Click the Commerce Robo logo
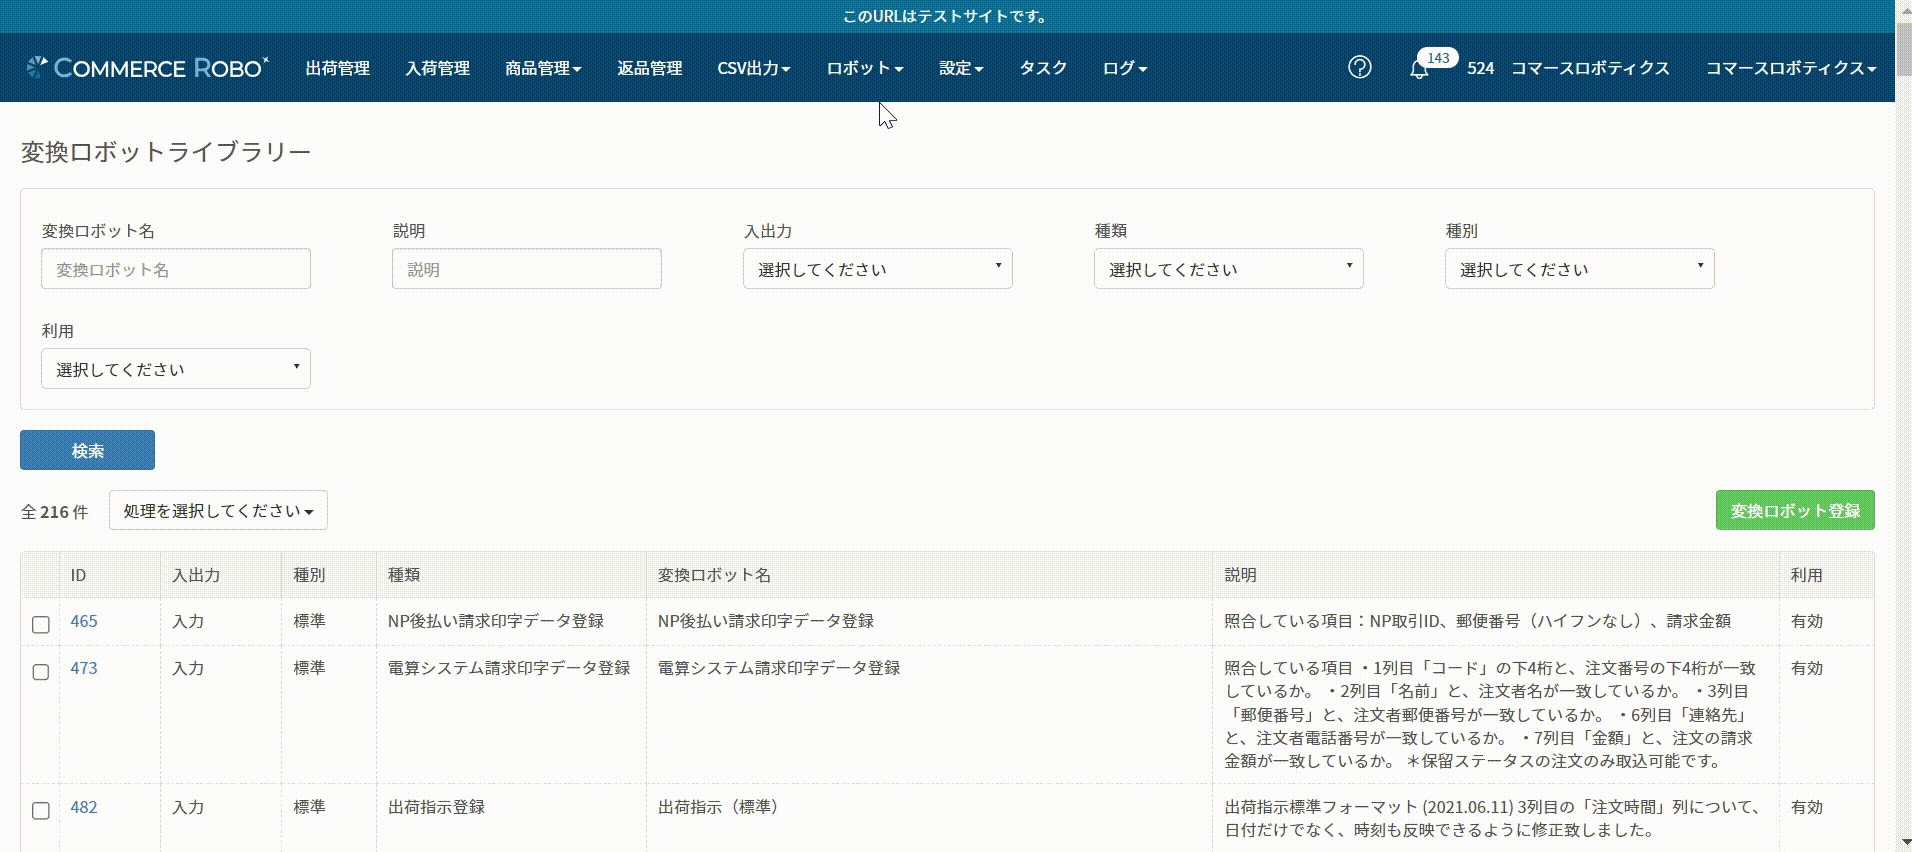The width and height of the screenshot is (1912, 852). (x=147, y=67)
